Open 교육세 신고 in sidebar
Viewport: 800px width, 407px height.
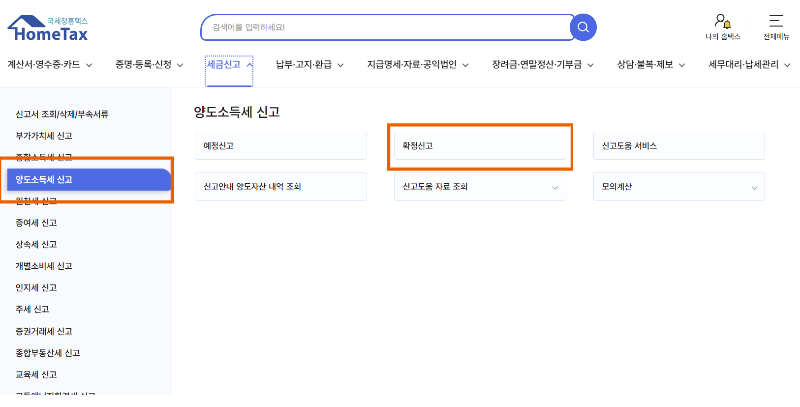click(x=36, y=374)
